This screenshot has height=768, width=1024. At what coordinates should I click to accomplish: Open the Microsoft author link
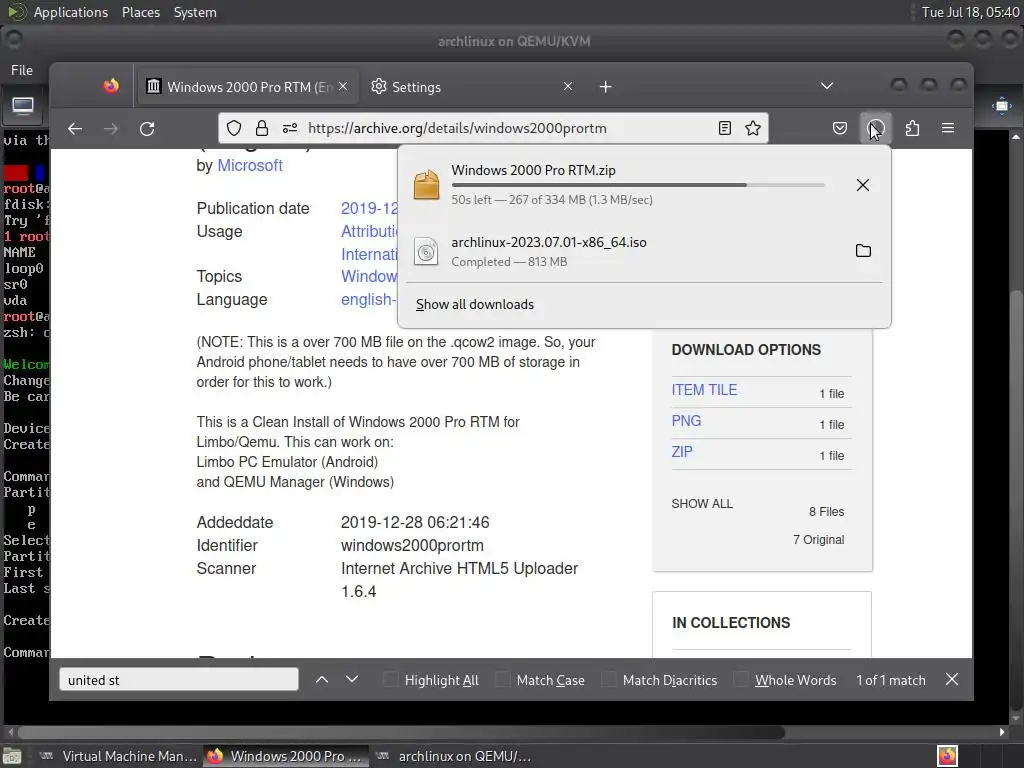pyautogui.click(x=249, y=165)
